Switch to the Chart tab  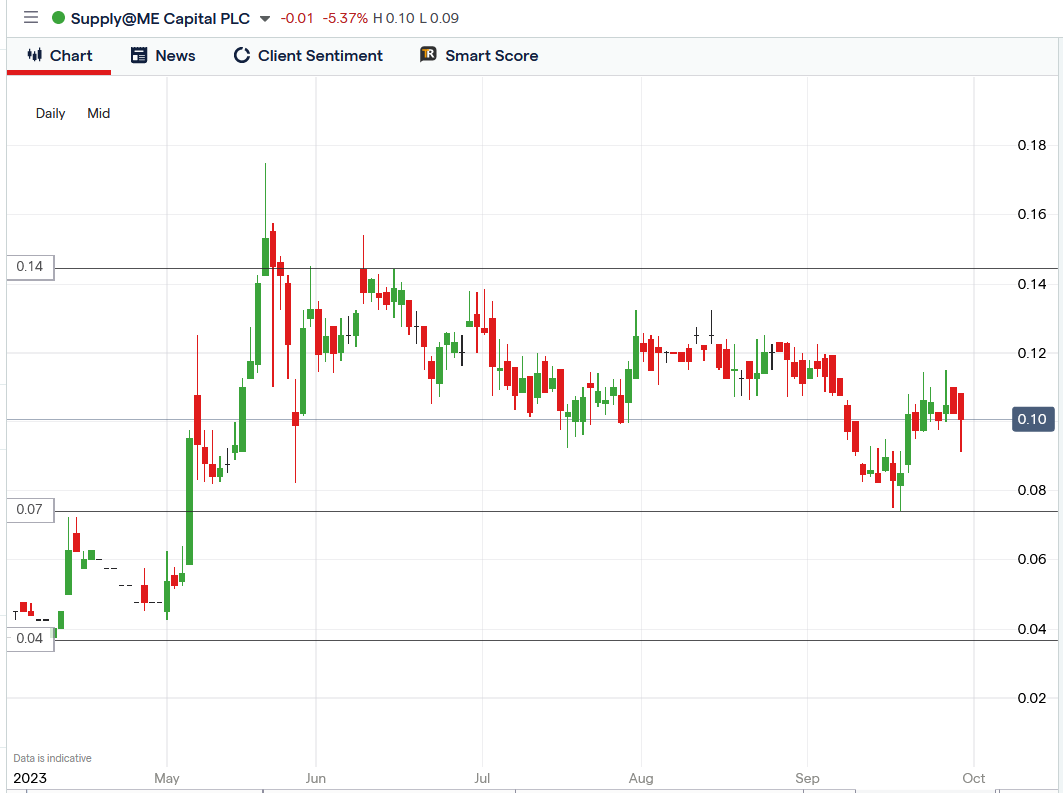[59, 56]
